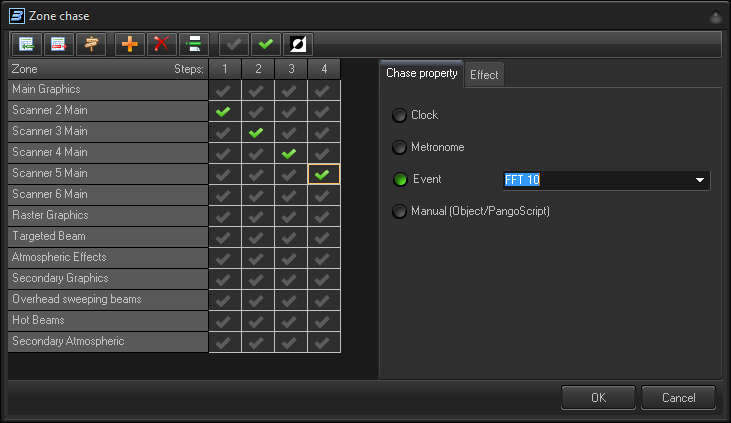The width and height of the screenshot is (731, 423).
Task: Click the green checkmark toolbar button
Action: click(265, 44)
